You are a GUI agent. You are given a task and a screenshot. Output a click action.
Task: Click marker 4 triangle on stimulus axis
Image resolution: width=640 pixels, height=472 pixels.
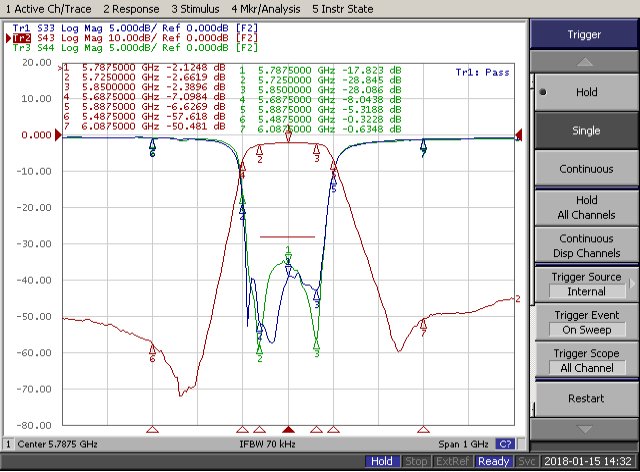pos(242,430)
